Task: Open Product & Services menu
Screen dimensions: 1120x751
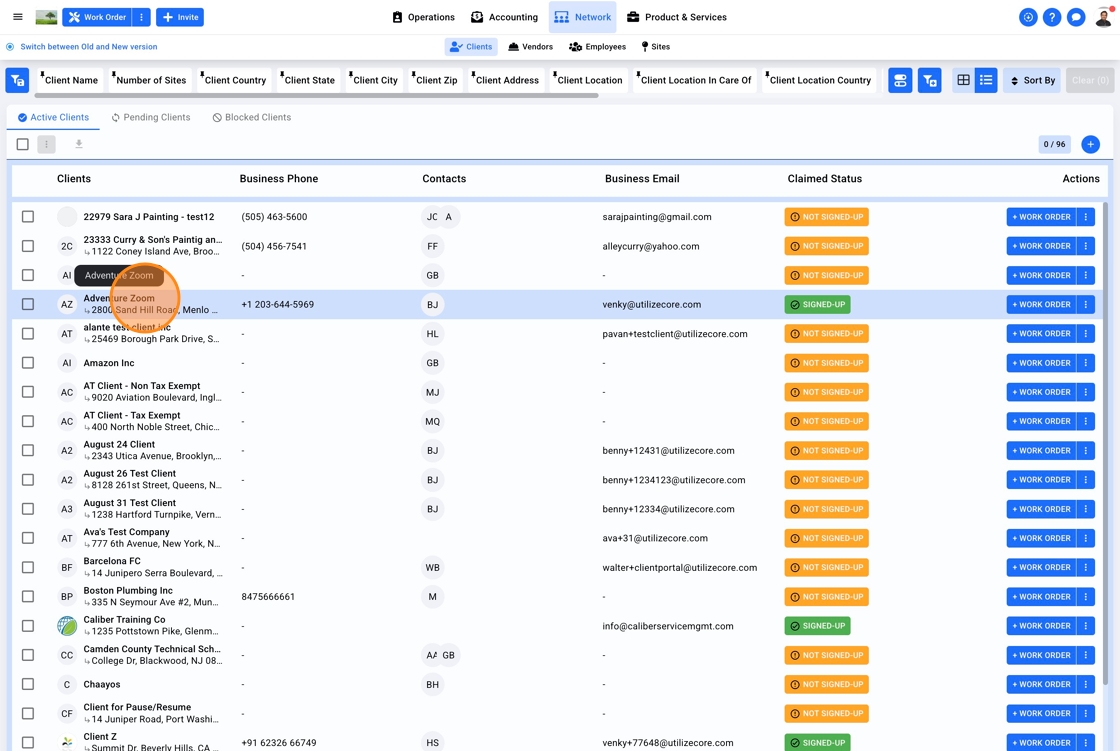Action: pyautogui.click(x=677, y=17)
